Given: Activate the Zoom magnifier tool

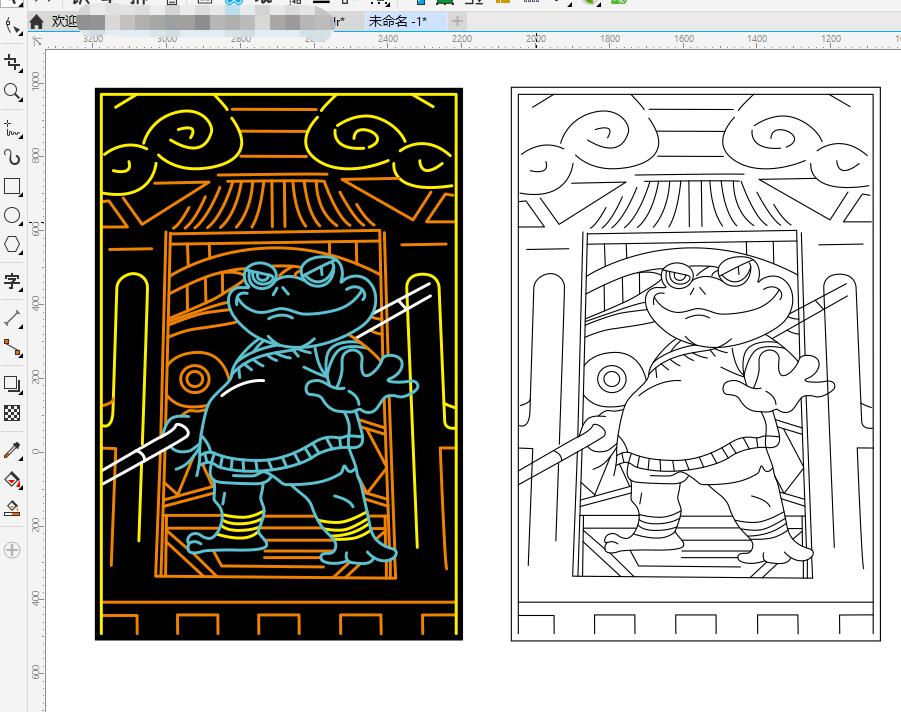Looking at the screenshot, I should (12, 91).
